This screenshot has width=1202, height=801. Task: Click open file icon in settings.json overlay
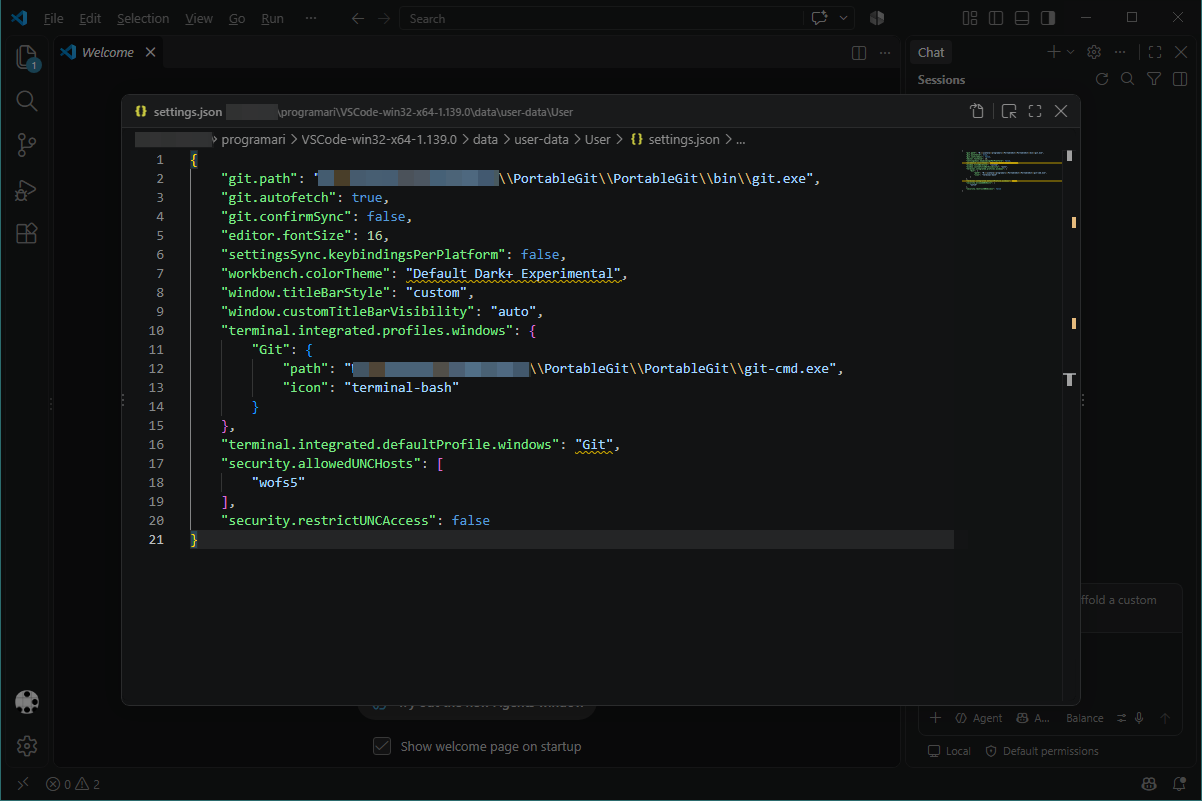click(977, 112)
